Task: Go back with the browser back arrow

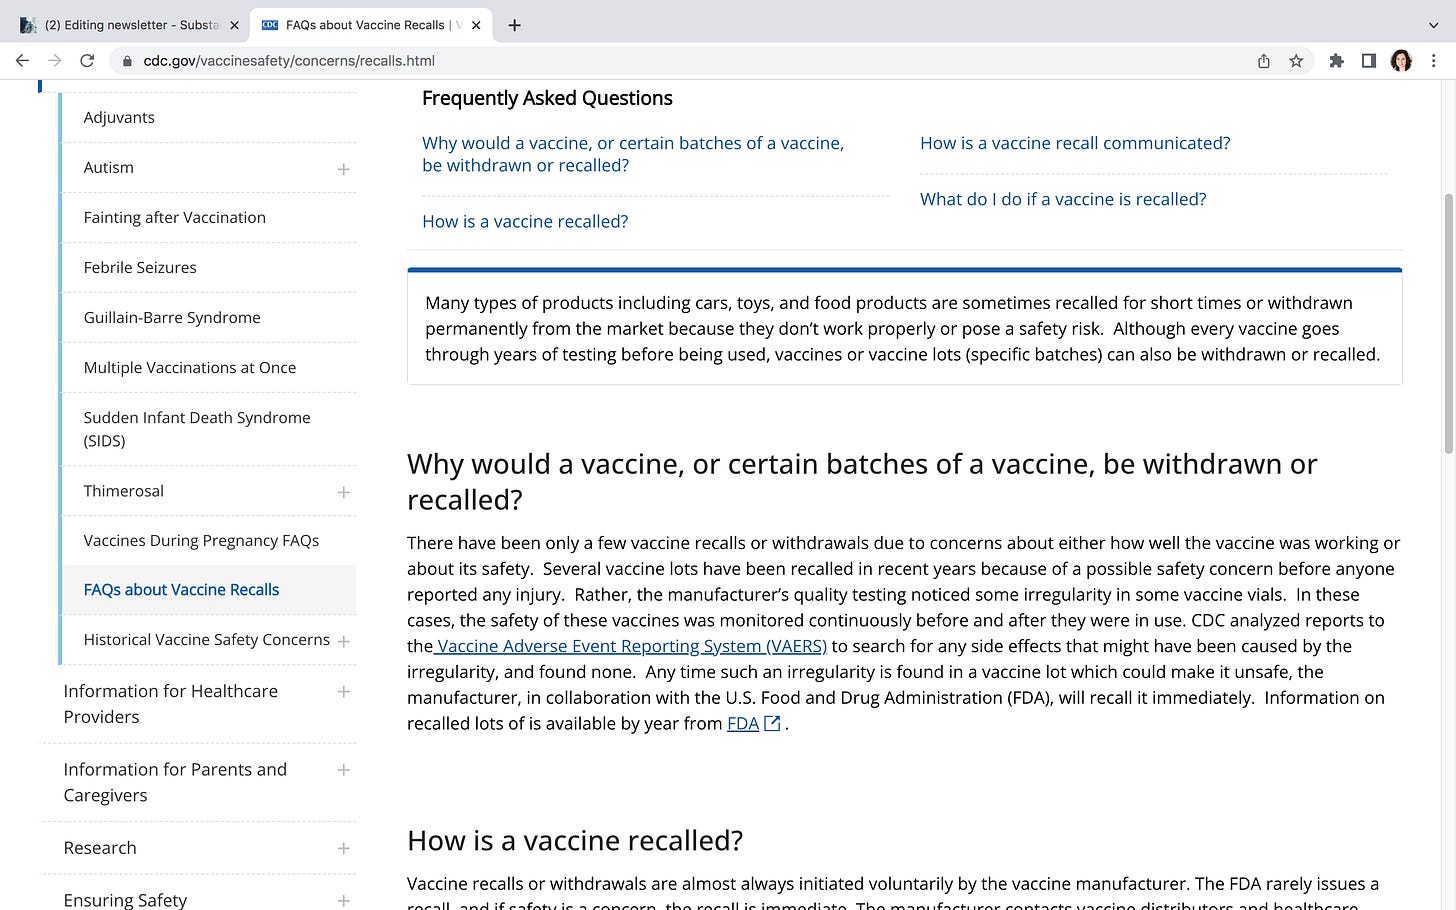Action: (x=22, y=61)
